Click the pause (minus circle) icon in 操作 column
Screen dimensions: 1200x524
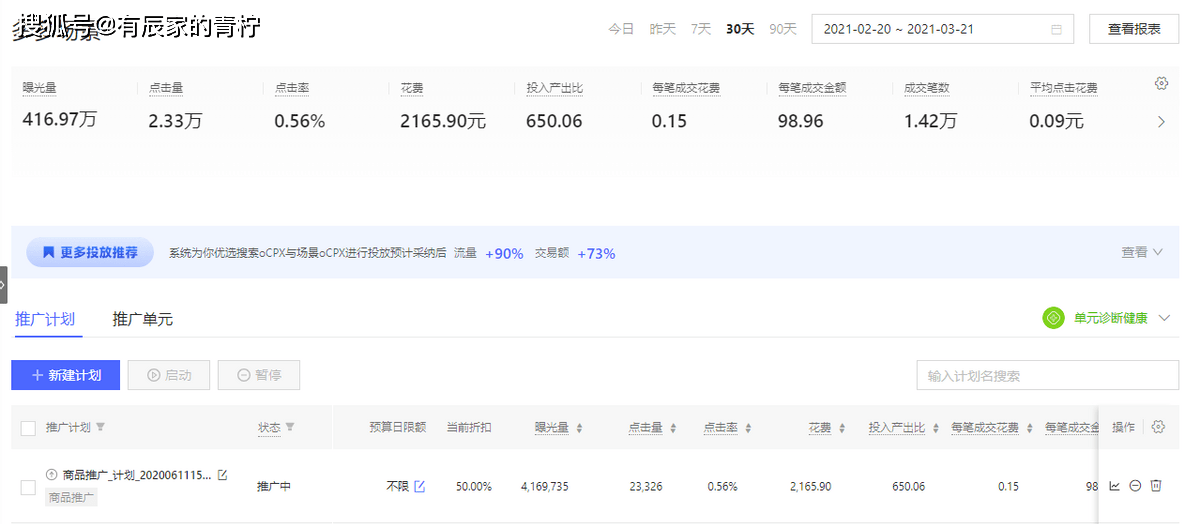tap(1135, 486)
